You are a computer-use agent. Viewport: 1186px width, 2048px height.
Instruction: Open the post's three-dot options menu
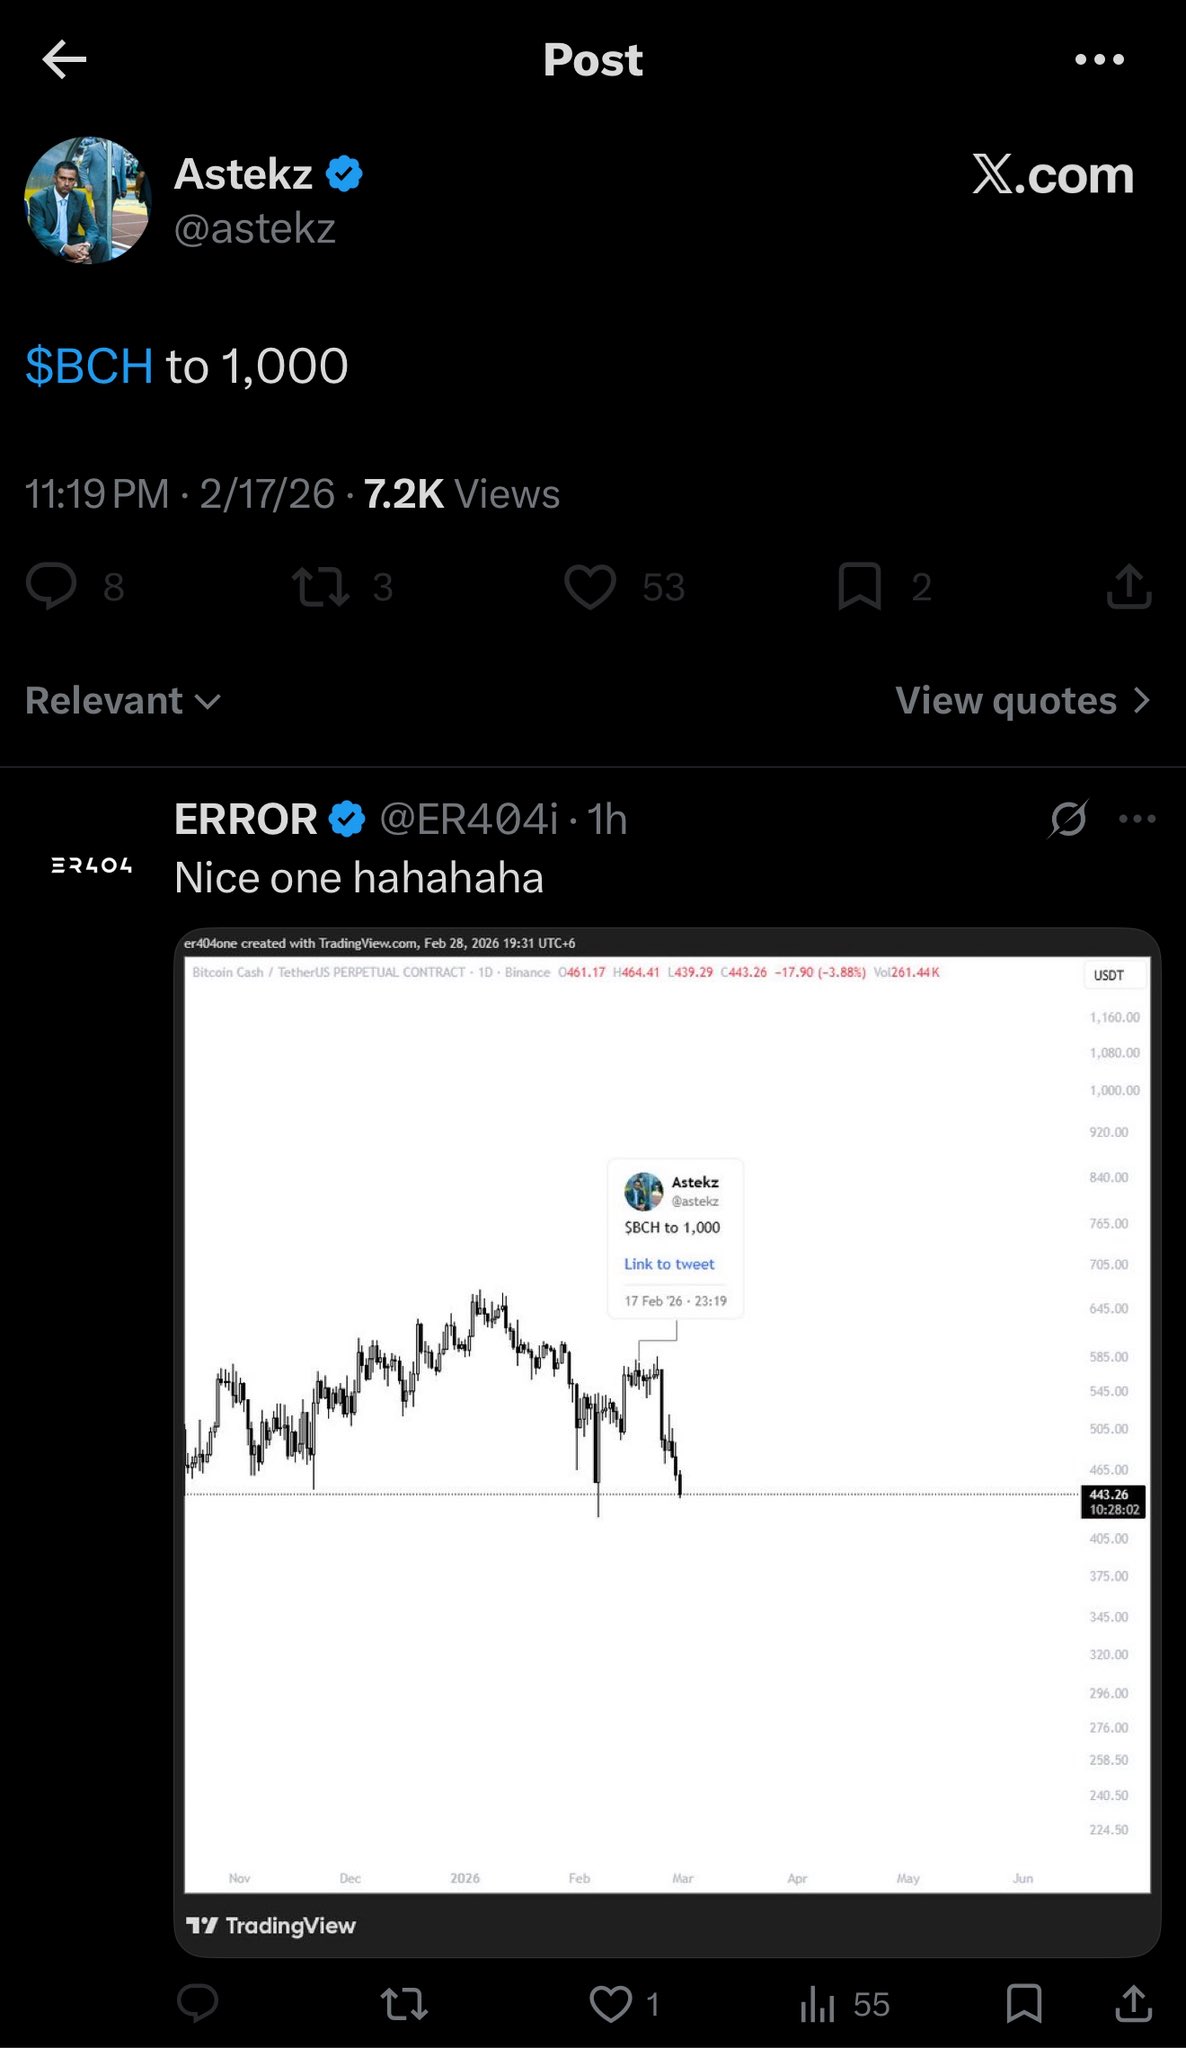1099,60
